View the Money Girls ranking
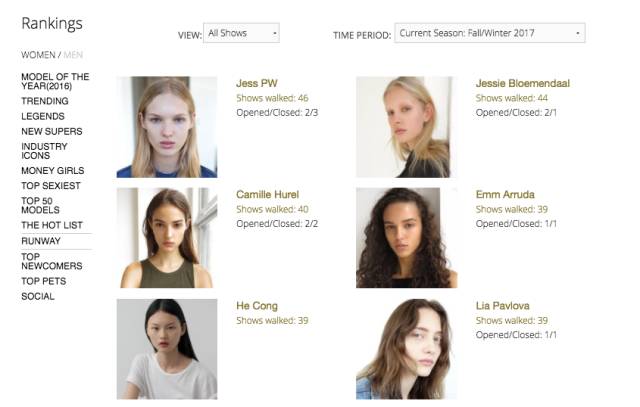The image size is (640, 407). pos(52,171)
